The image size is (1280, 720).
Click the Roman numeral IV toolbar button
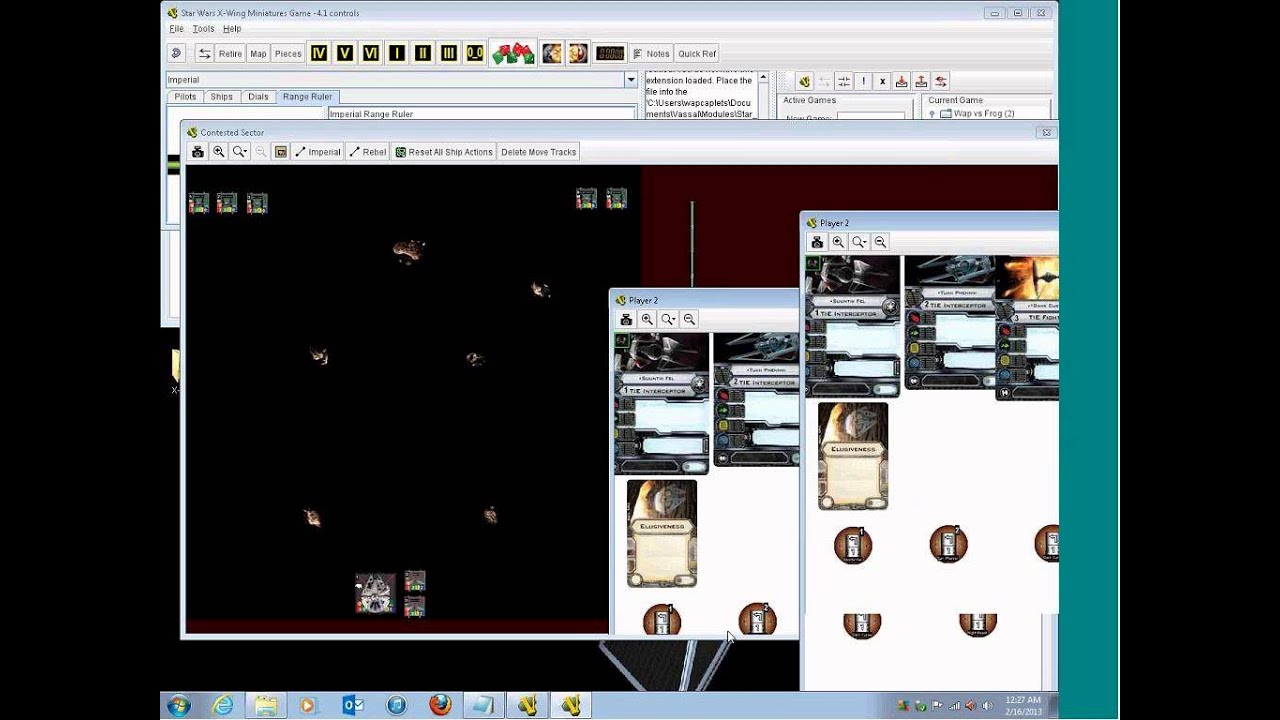pyautogui.click(x=319, y=54)
